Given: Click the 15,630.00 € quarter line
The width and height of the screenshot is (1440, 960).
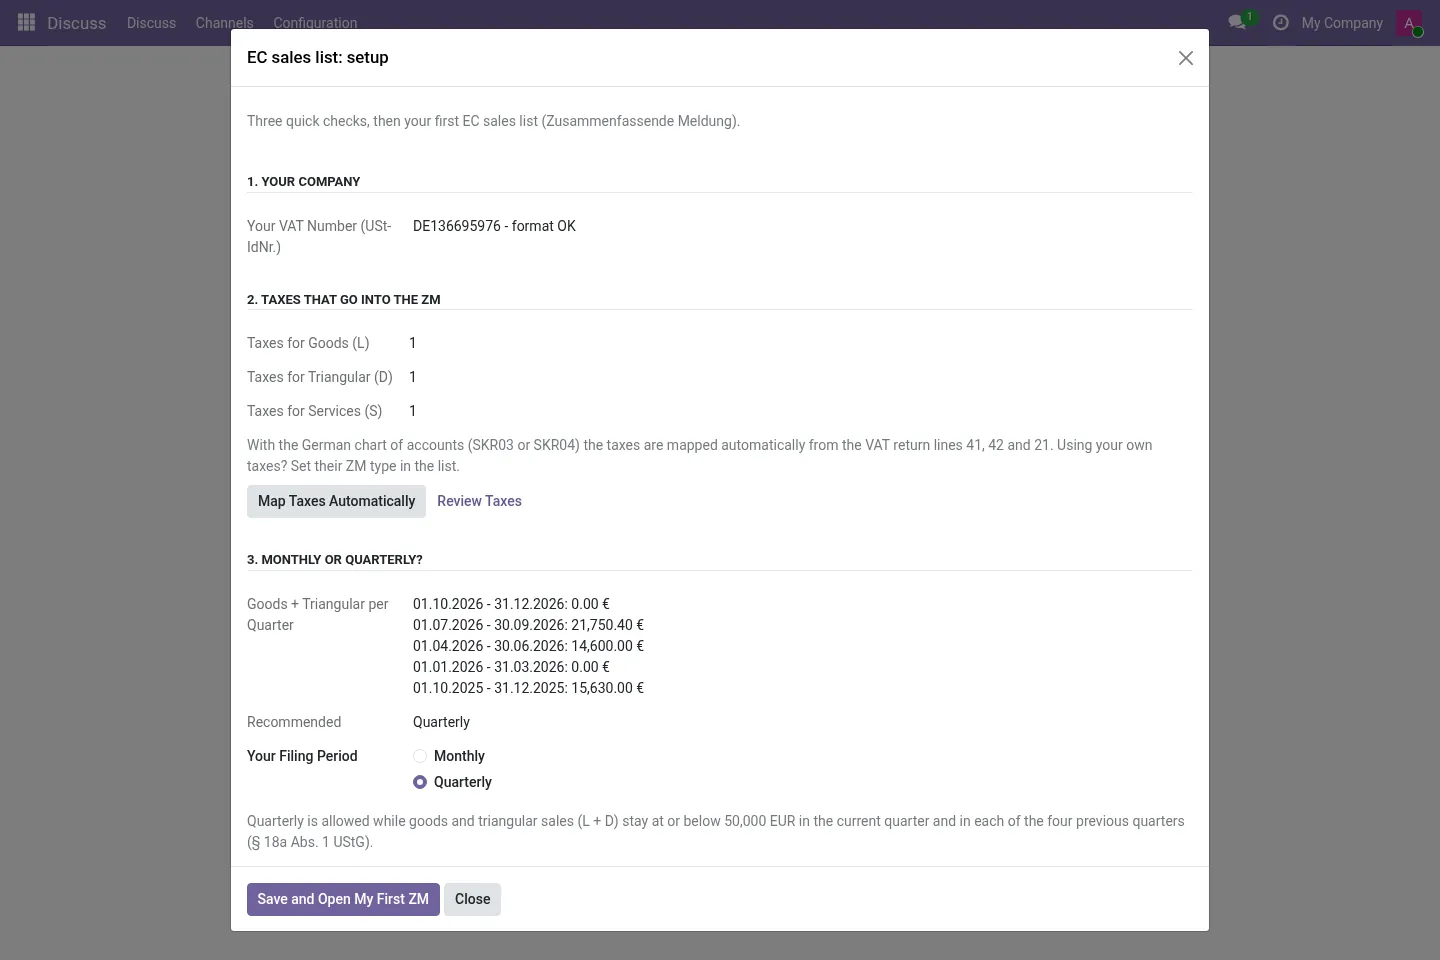Looking at the screenshot, I should 528,688.
